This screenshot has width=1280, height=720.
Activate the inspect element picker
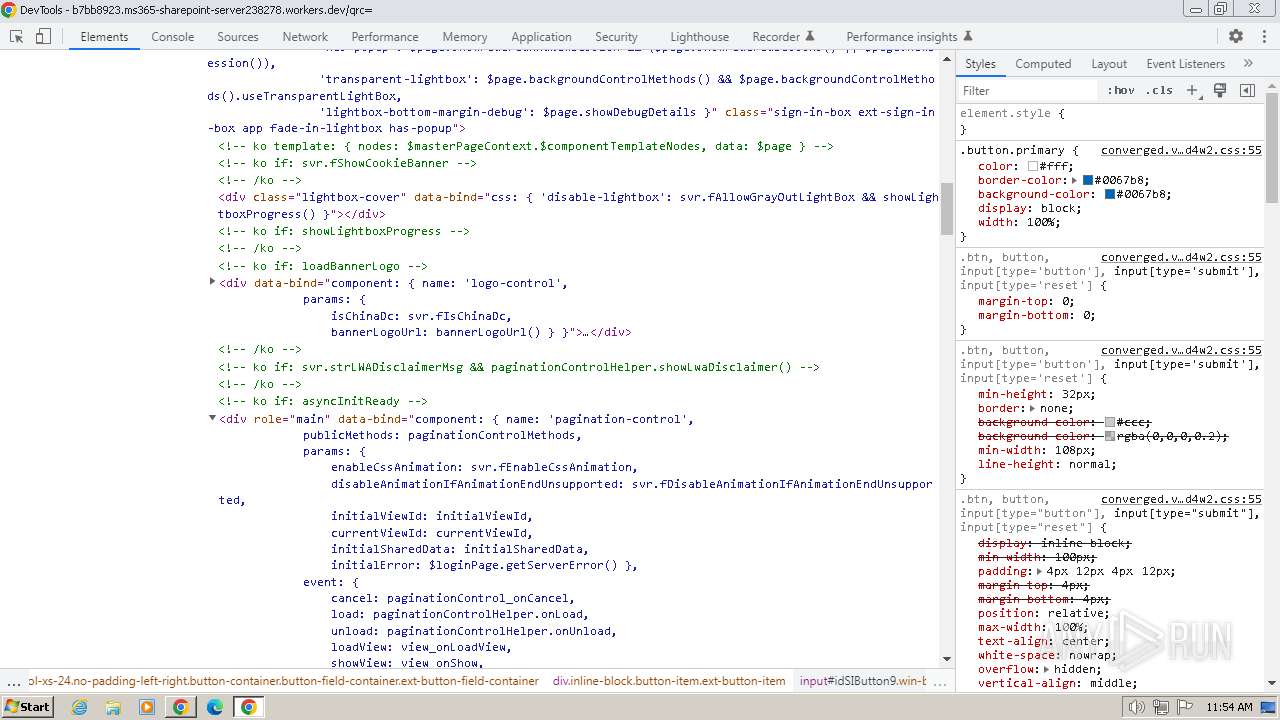[16, 36]
